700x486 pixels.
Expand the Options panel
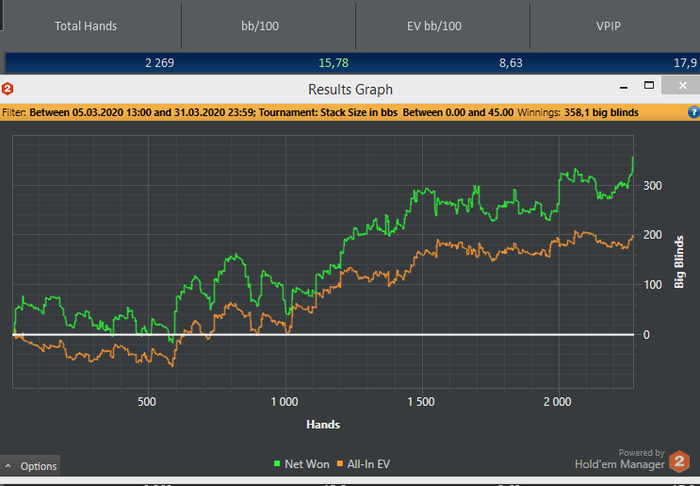(x=30, y=466)
